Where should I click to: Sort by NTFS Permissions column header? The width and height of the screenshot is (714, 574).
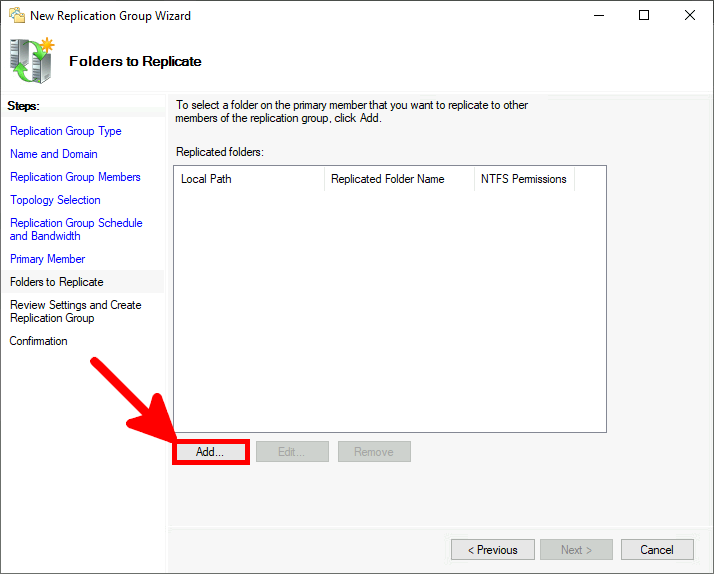pos(524,179)
